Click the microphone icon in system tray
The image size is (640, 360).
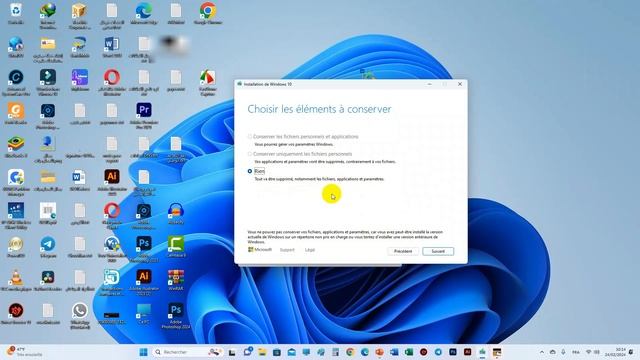pyautogui.click(x=563, y=352)
